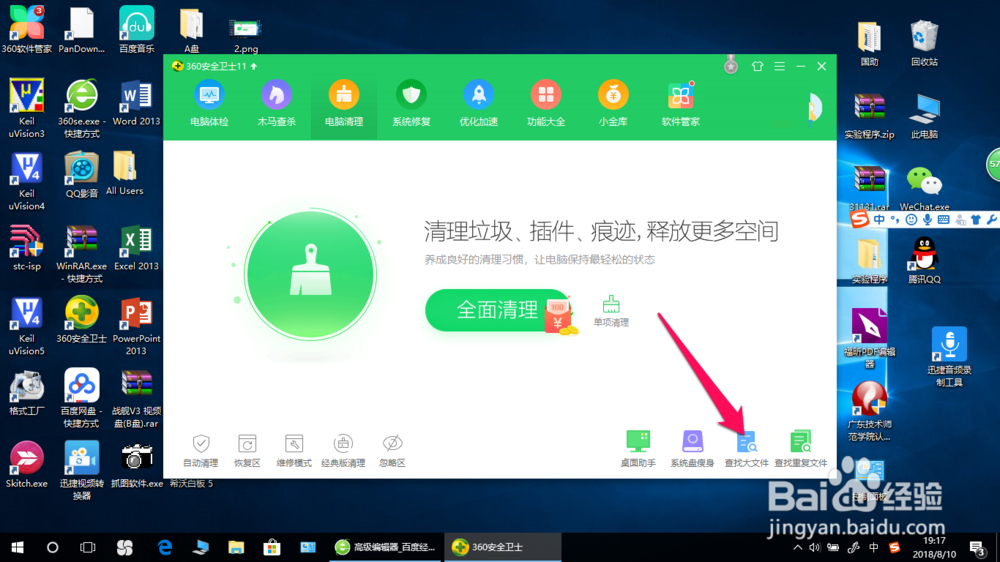
Task: Select the 2.png file on desktop
Action: click(x=246, y=36)
